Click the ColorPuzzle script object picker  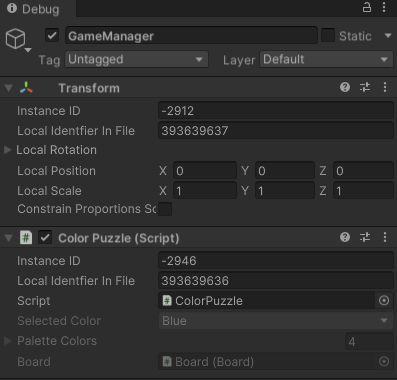[384, 301]
